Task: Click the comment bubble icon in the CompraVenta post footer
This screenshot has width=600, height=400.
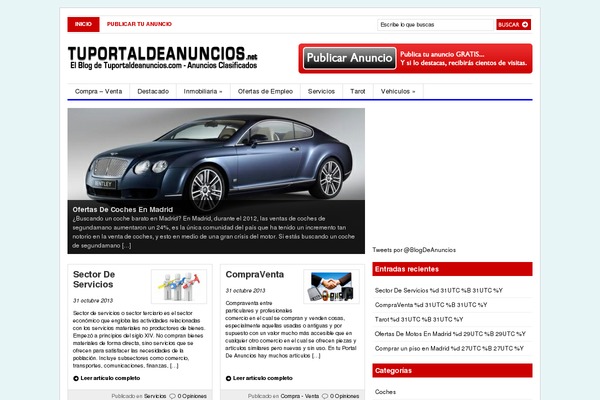Action: point(325,396)
